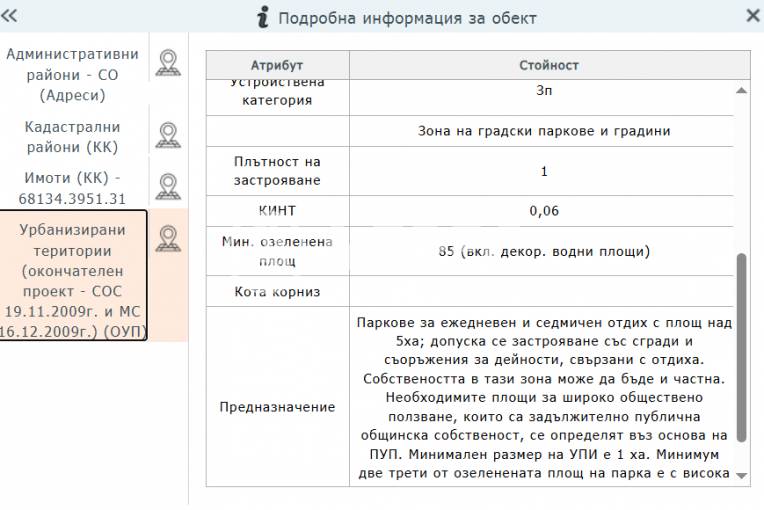Close the object information dialog
764x510 pixels.
tap(753, 16)
